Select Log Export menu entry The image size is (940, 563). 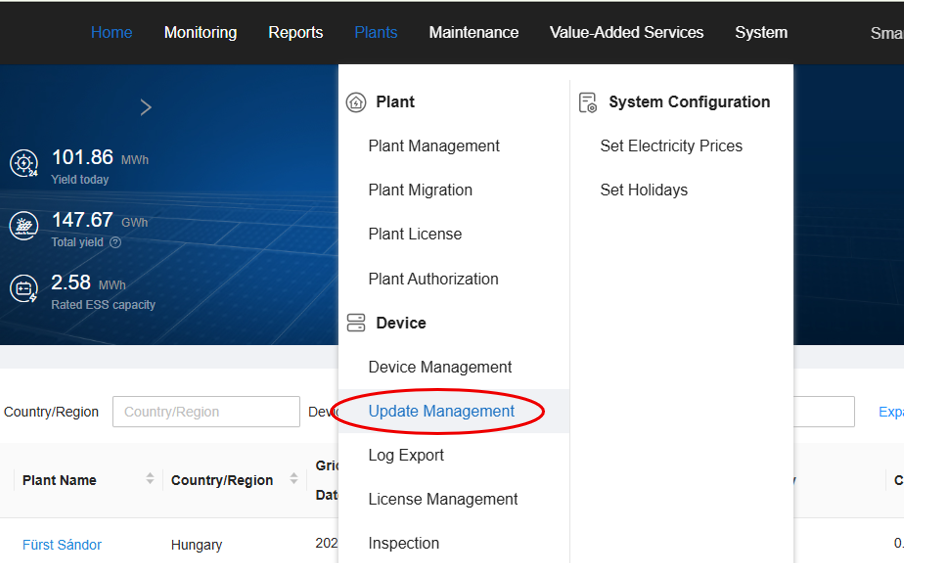(x=406, y=455)
